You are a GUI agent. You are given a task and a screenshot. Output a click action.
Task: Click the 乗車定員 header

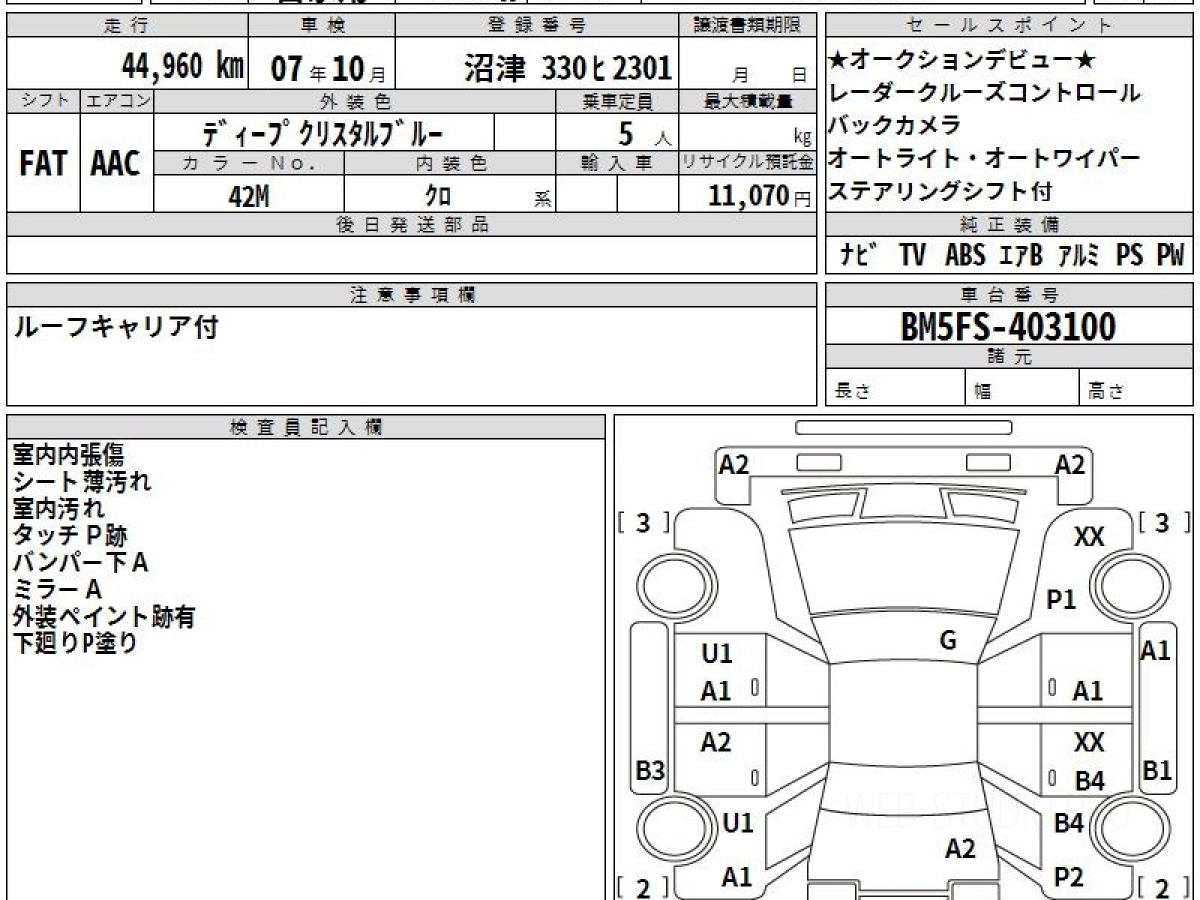tap(618, 101)
